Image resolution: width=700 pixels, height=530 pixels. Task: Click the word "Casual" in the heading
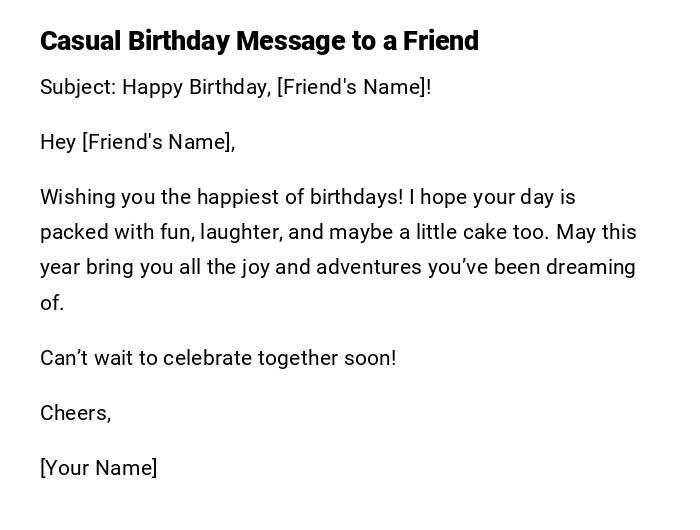80,41
